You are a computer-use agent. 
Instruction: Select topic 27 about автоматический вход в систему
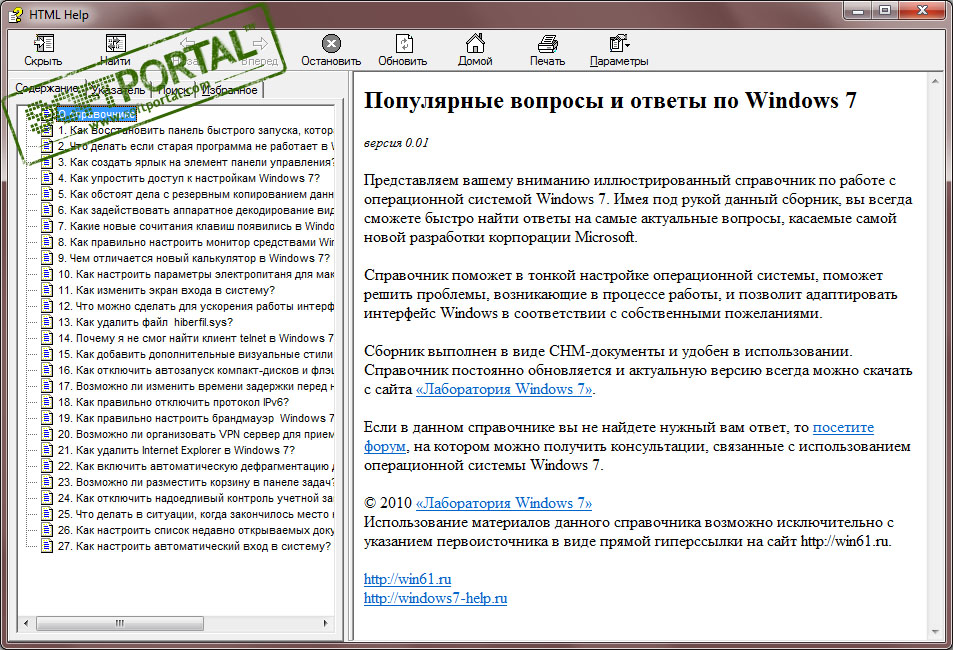click(194, 546)
